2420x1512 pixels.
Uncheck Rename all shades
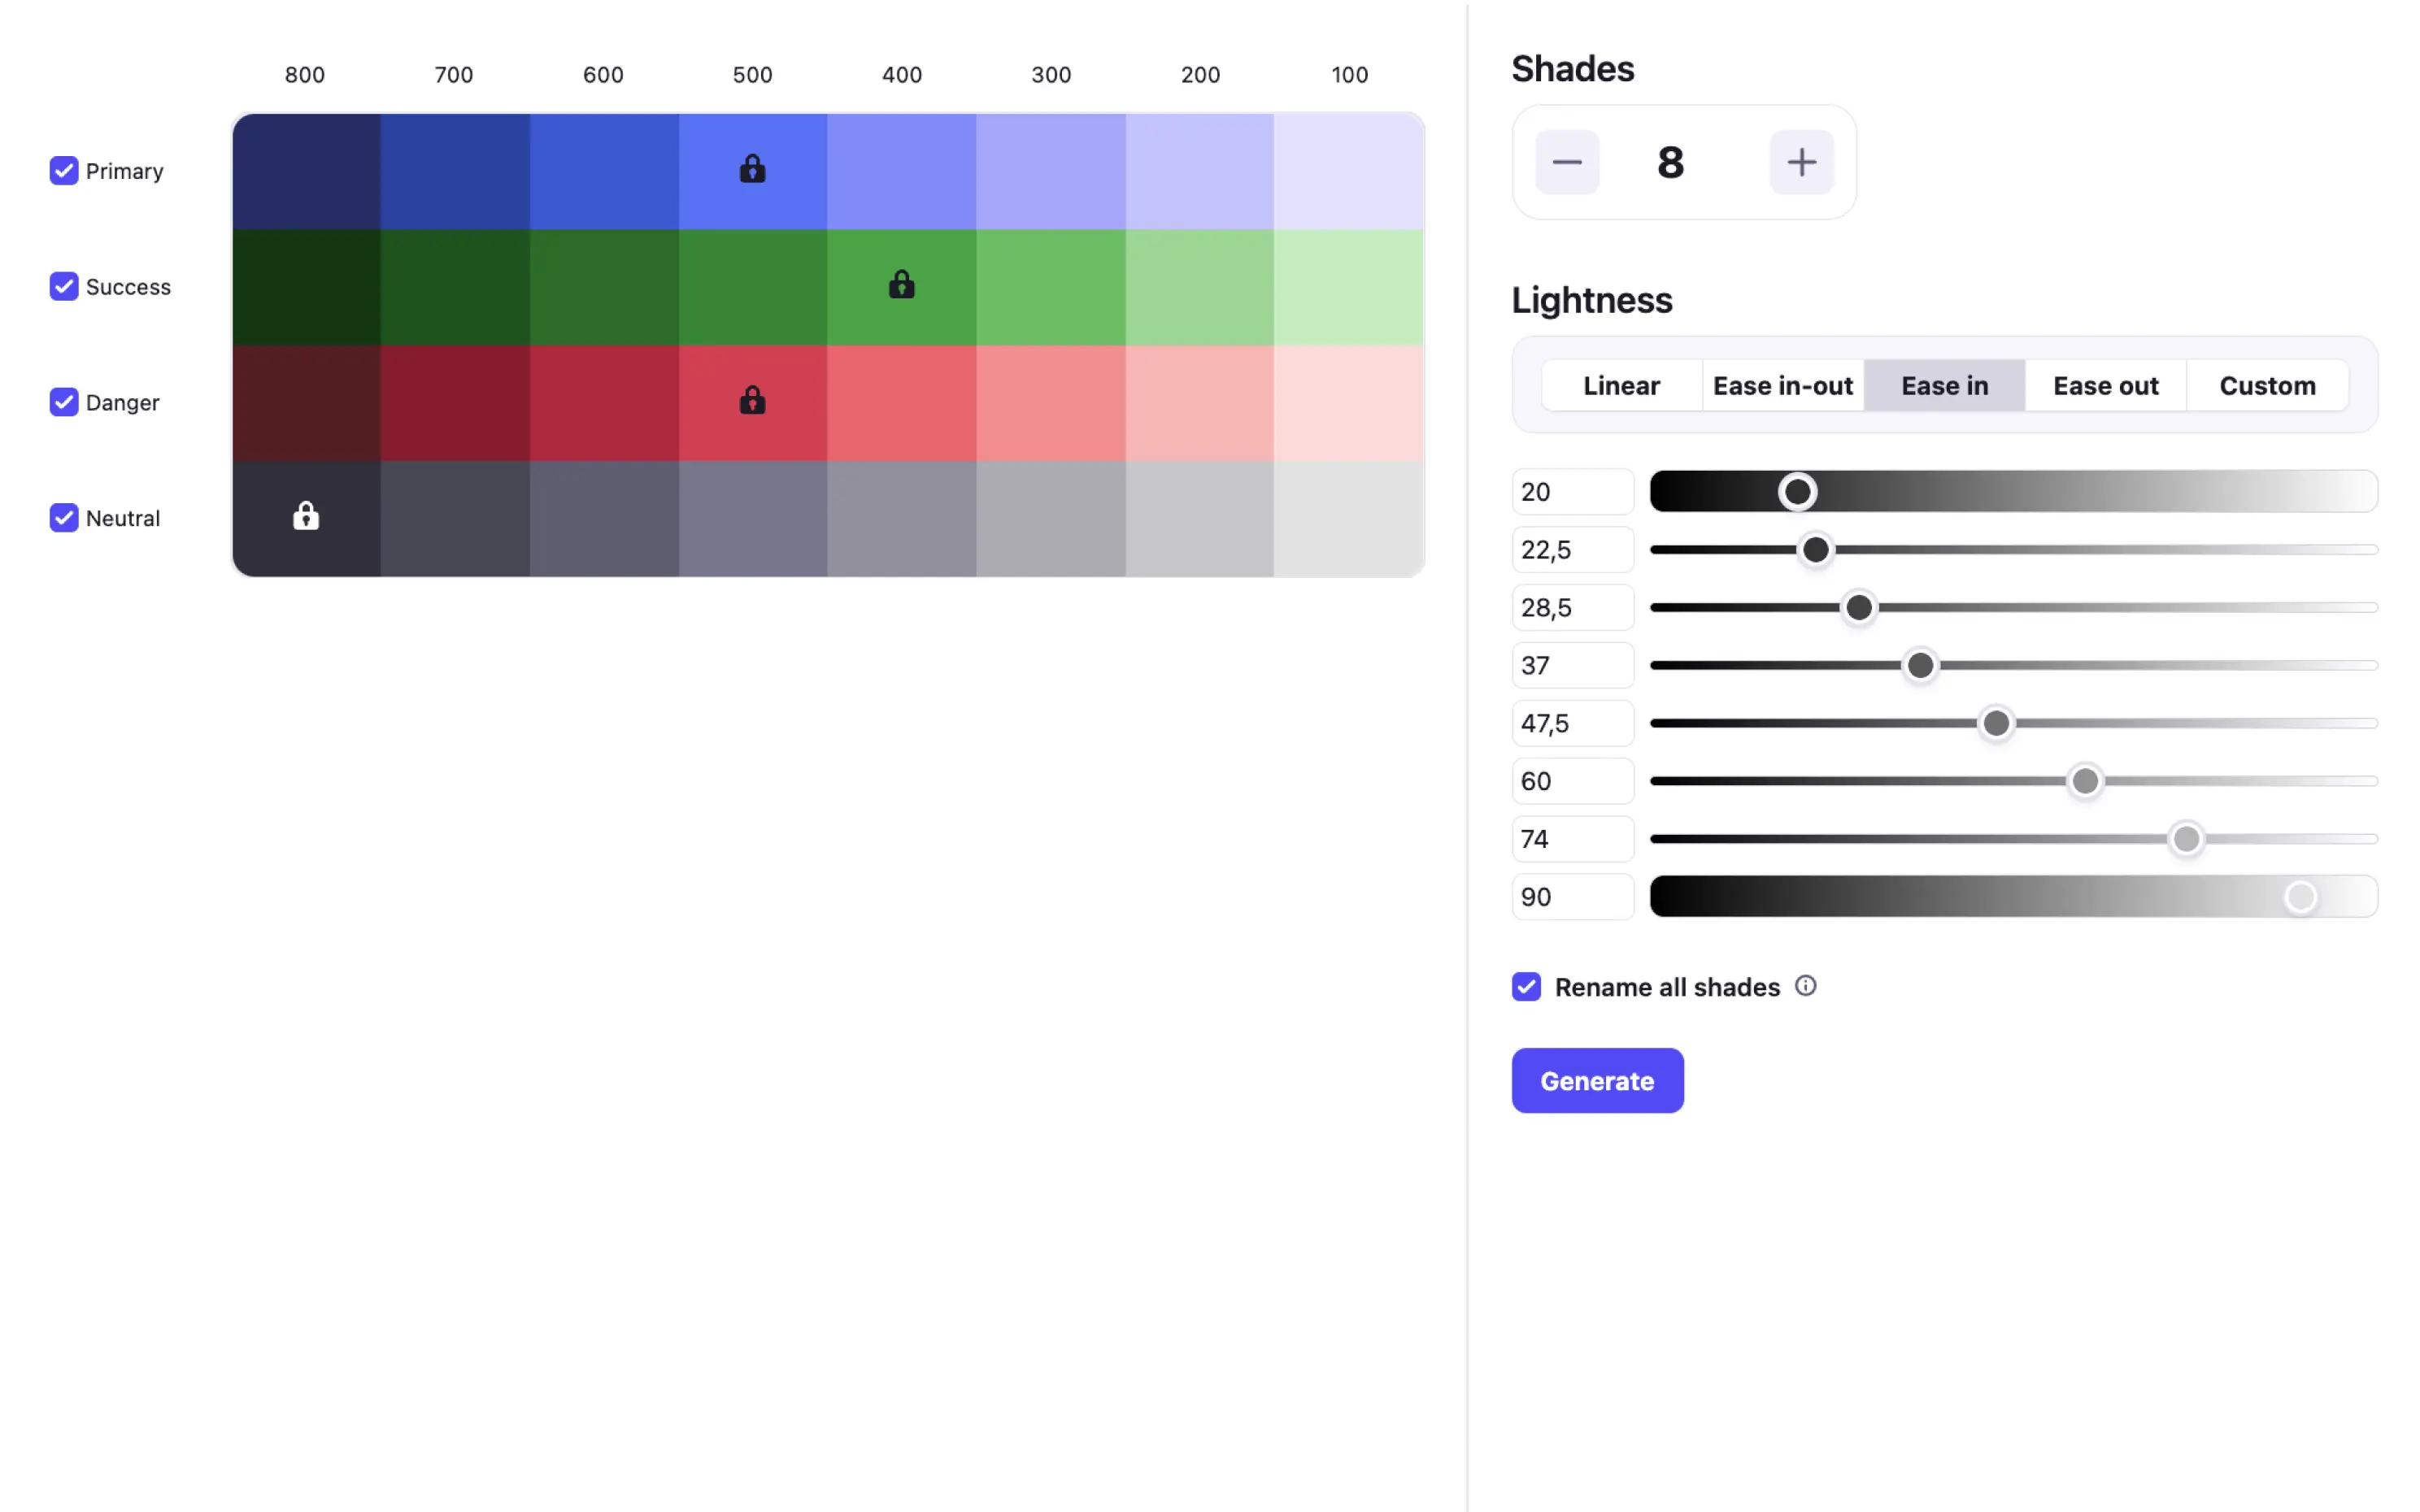click(1526, 986)
